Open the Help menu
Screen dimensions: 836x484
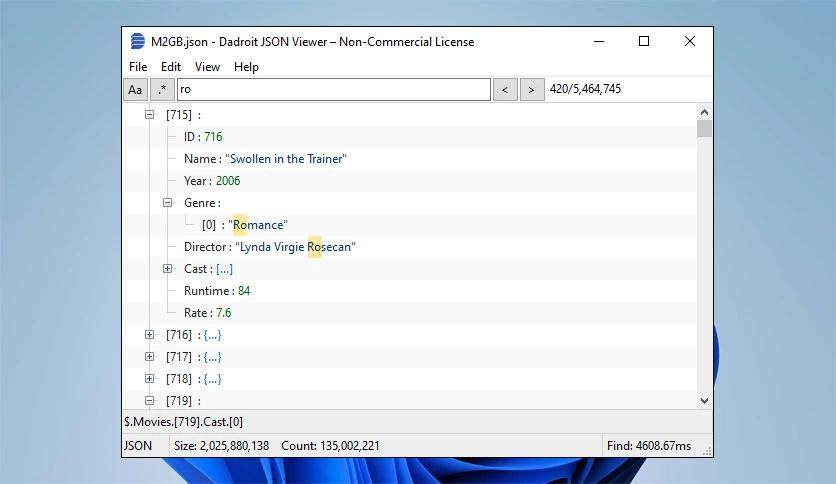246,67
